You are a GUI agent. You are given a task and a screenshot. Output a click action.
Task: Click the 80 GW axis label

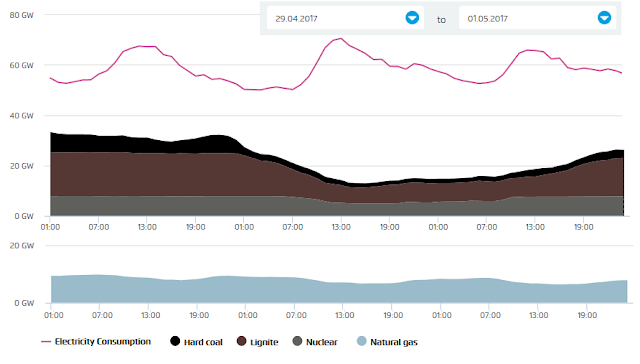[x=22, y=15]
